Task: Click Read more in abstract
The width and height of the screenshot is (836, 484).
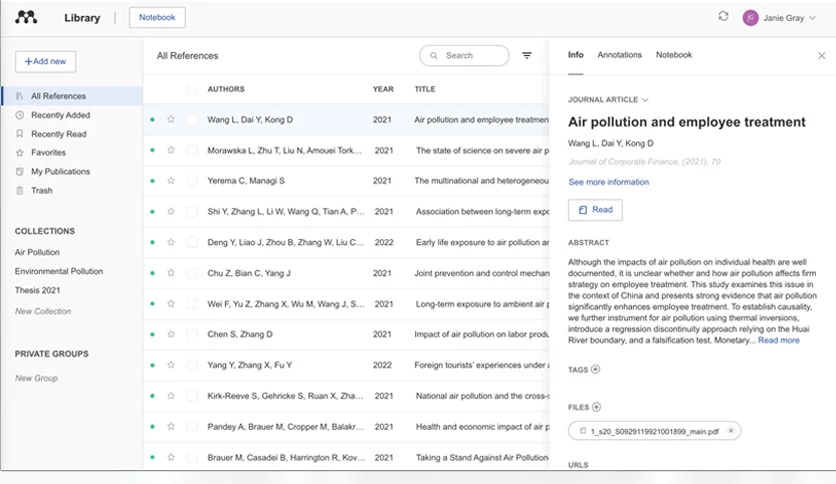Action: tap(778, 340)
